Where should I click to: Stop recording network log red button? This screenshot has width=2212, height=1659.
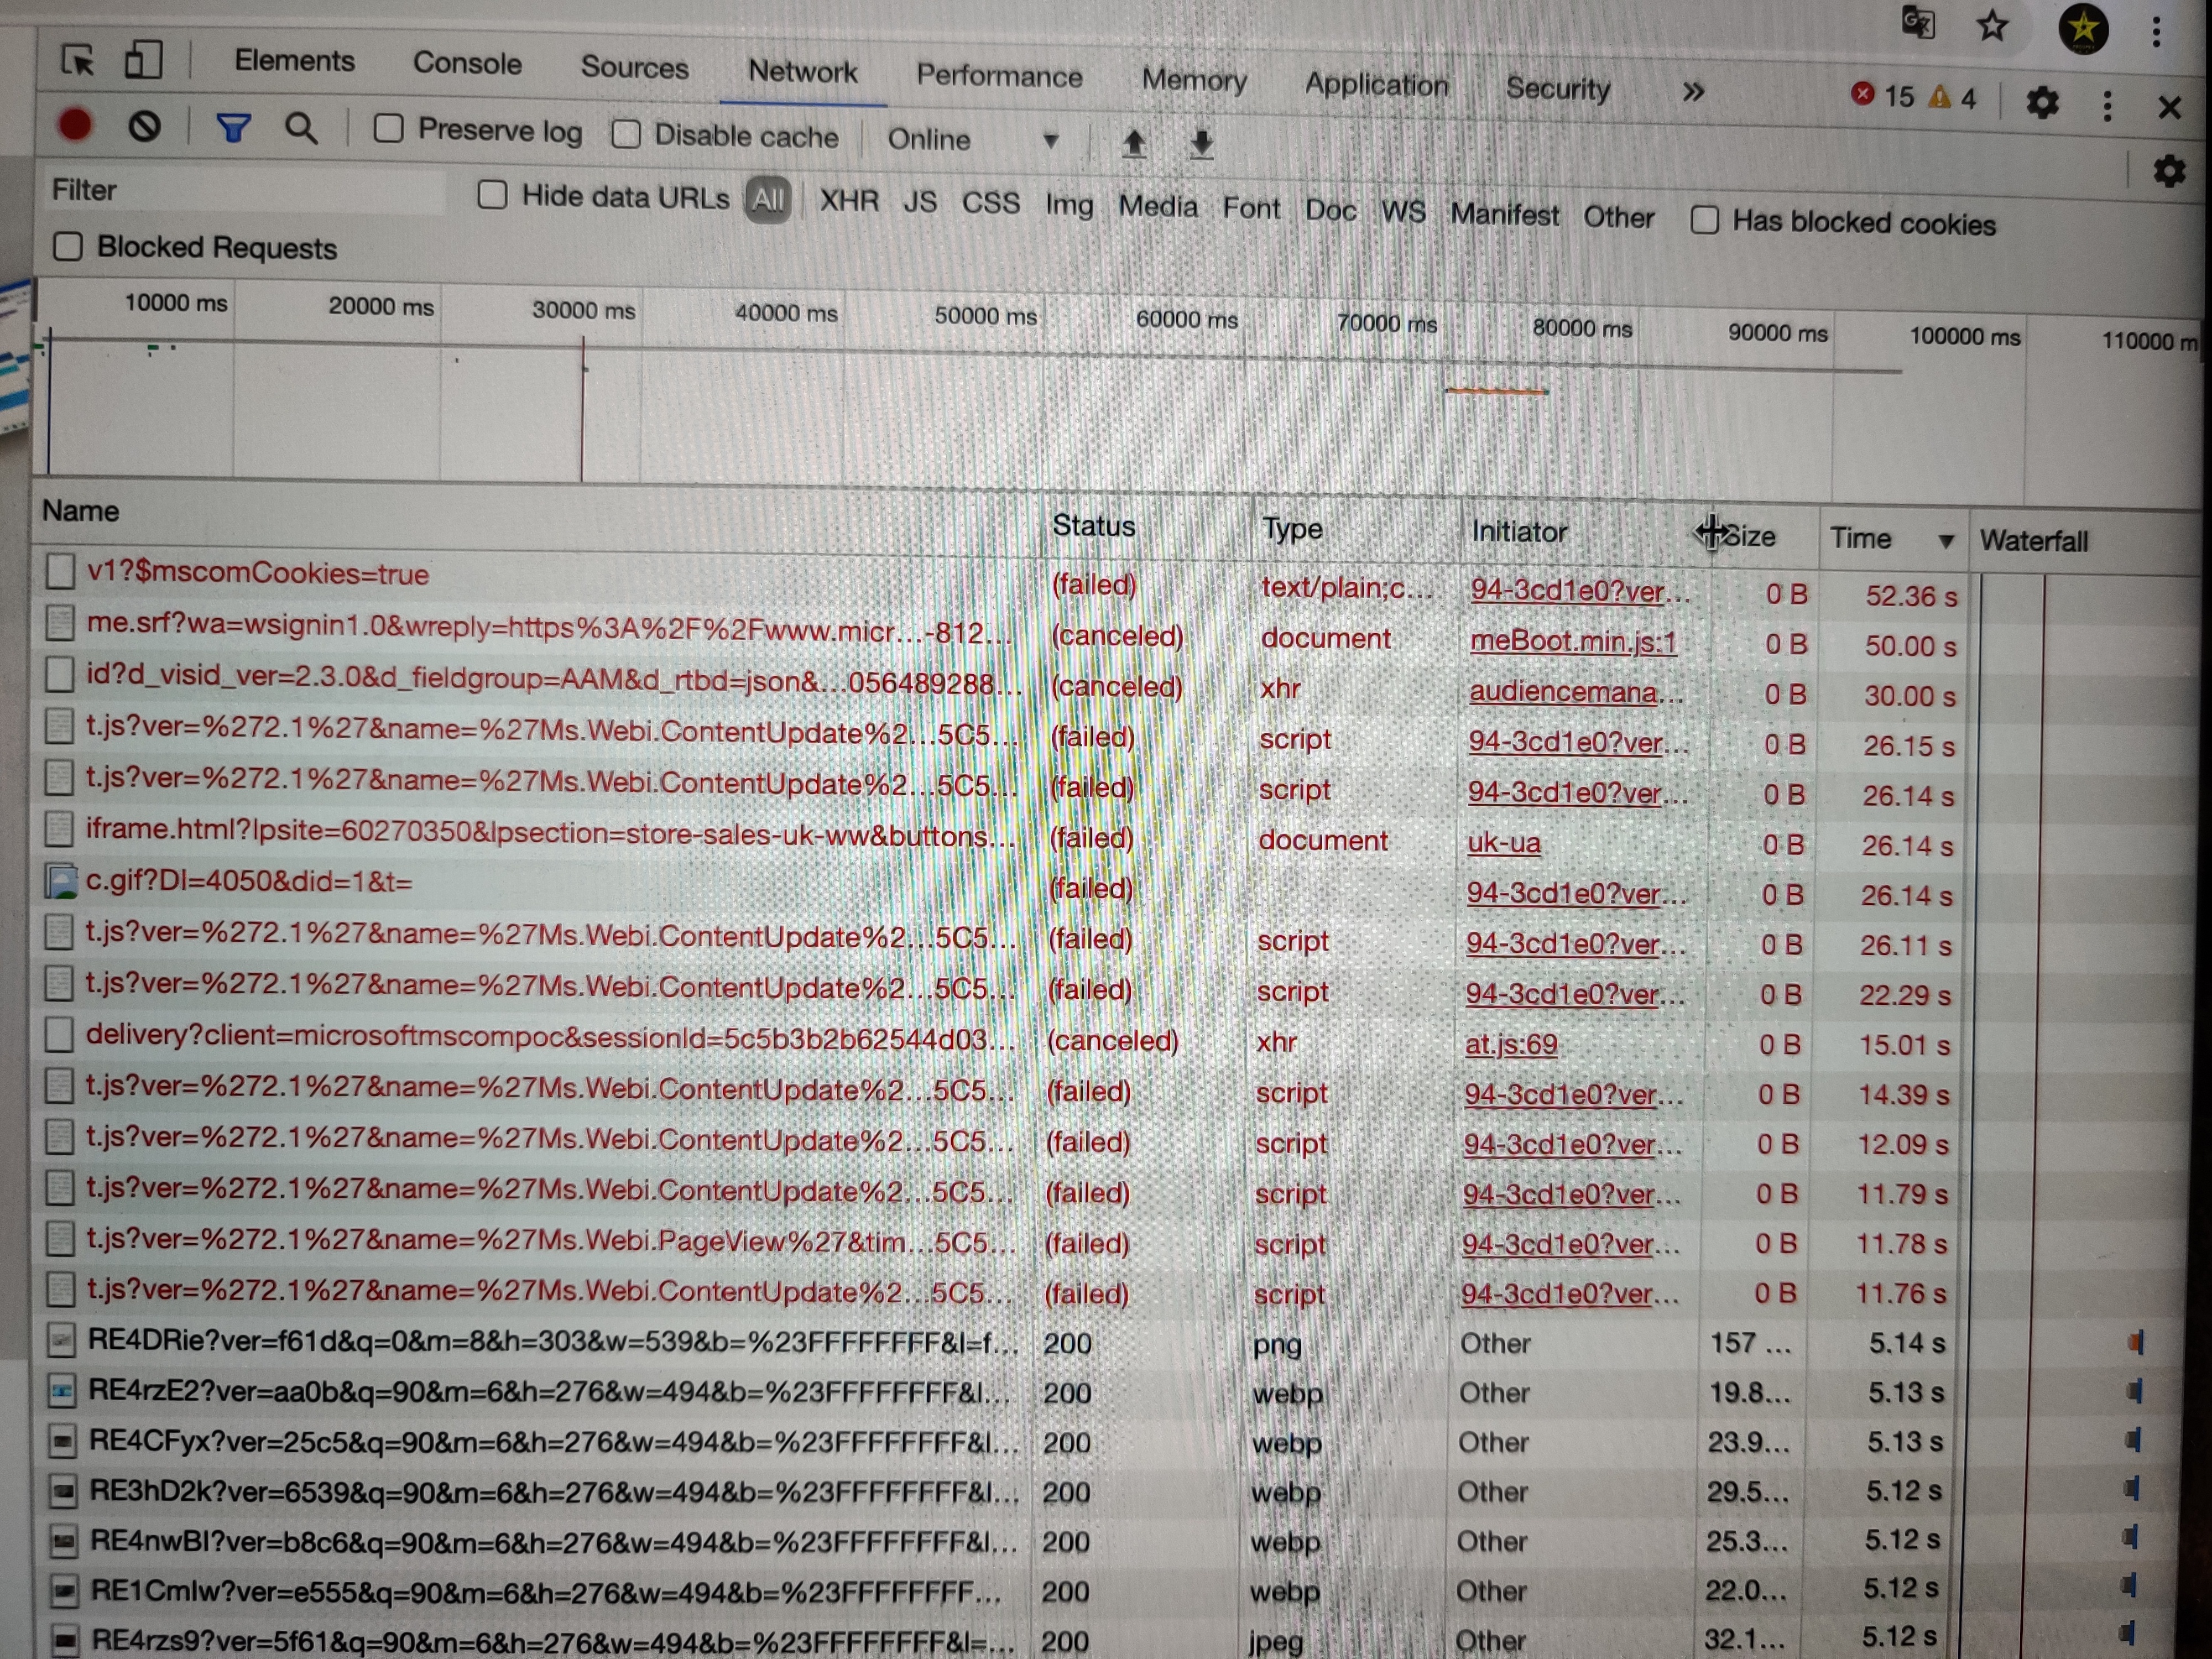click(75, 125)
